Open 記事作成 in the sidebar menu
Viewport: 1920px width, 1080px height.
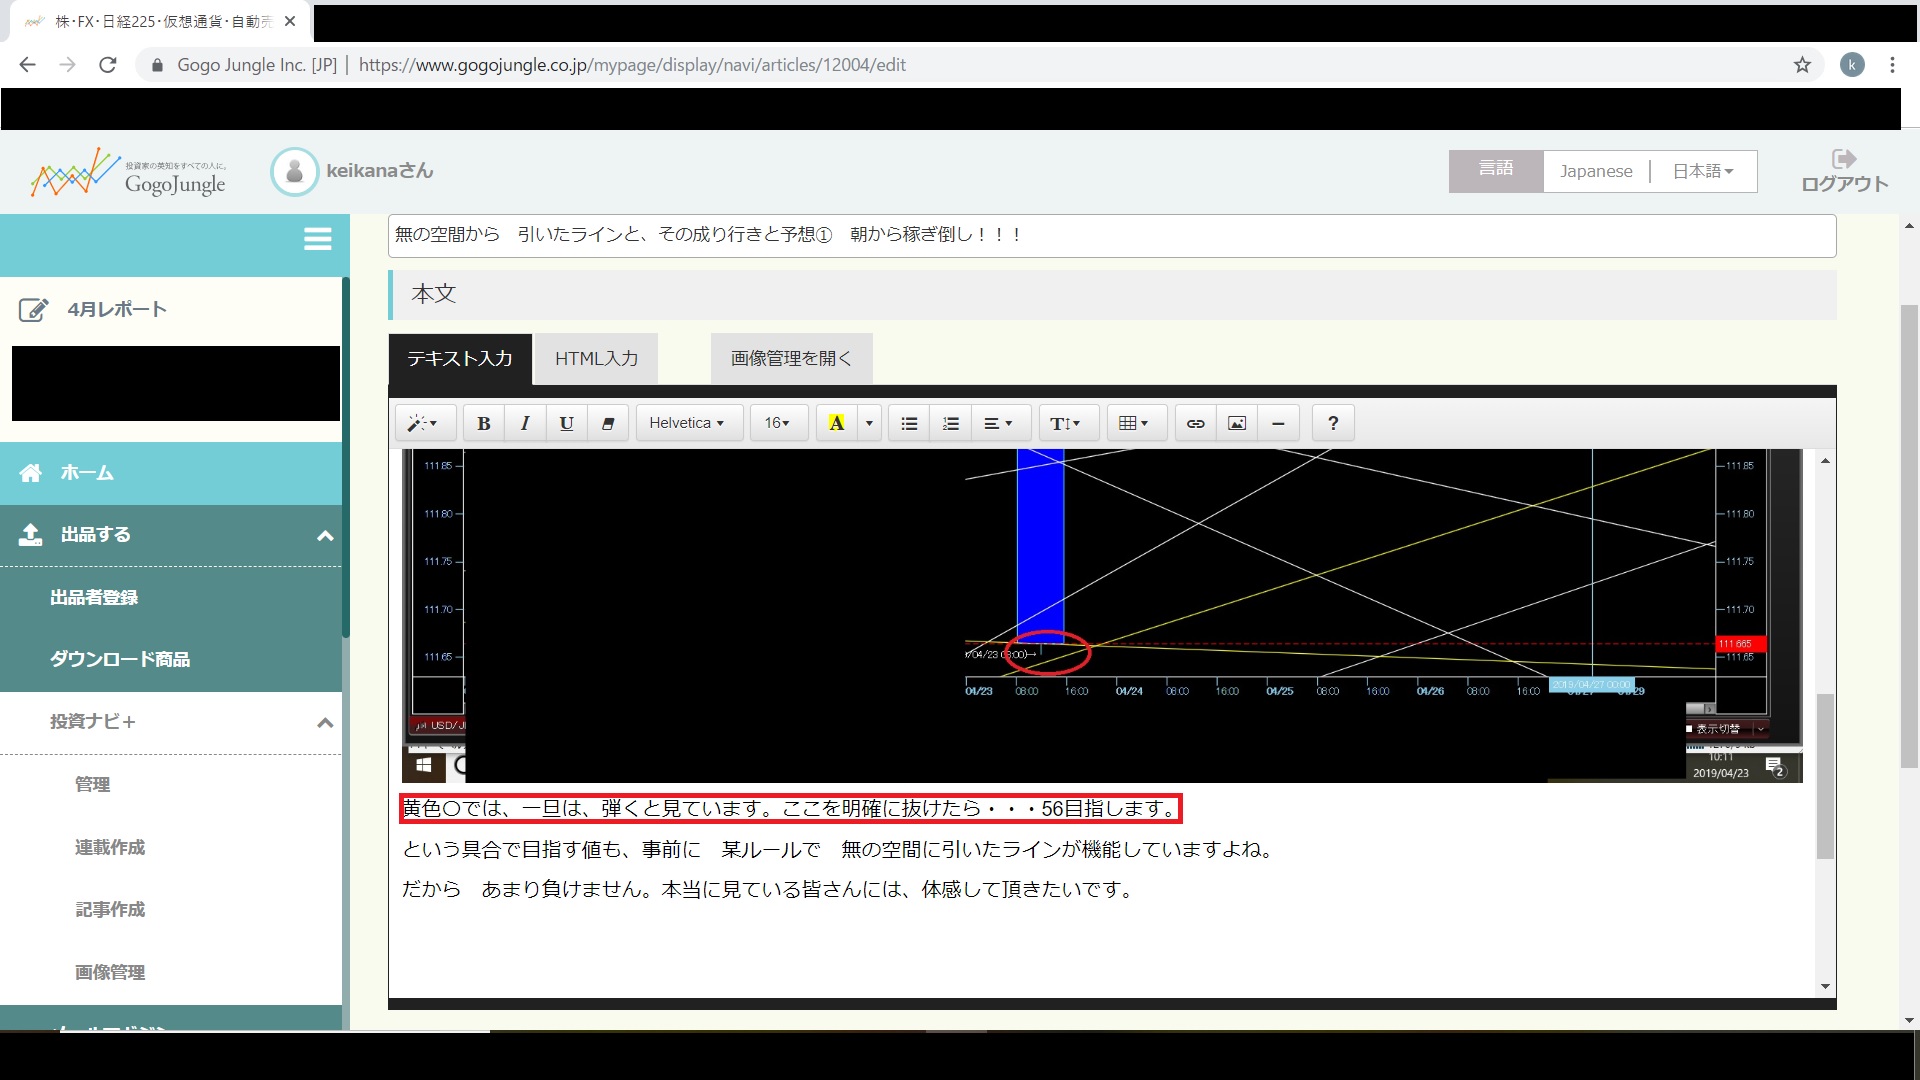(x=110, y=909)
